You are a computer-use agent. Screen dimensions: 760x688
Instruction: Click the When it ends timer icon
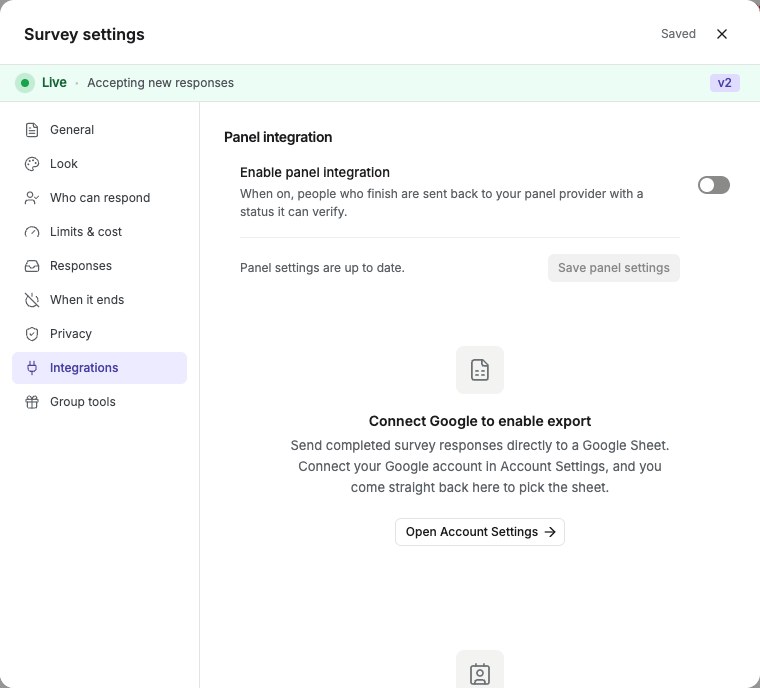pos(32,300)
